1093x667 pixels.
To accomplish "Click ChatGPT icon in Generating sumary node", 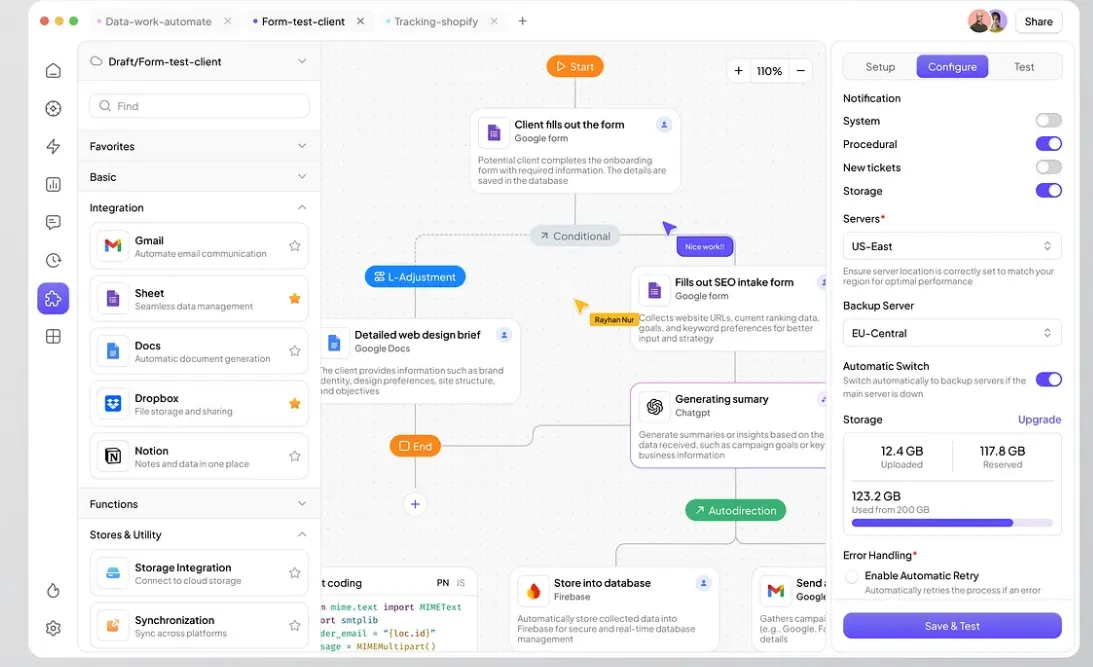I will coord(655,406).
